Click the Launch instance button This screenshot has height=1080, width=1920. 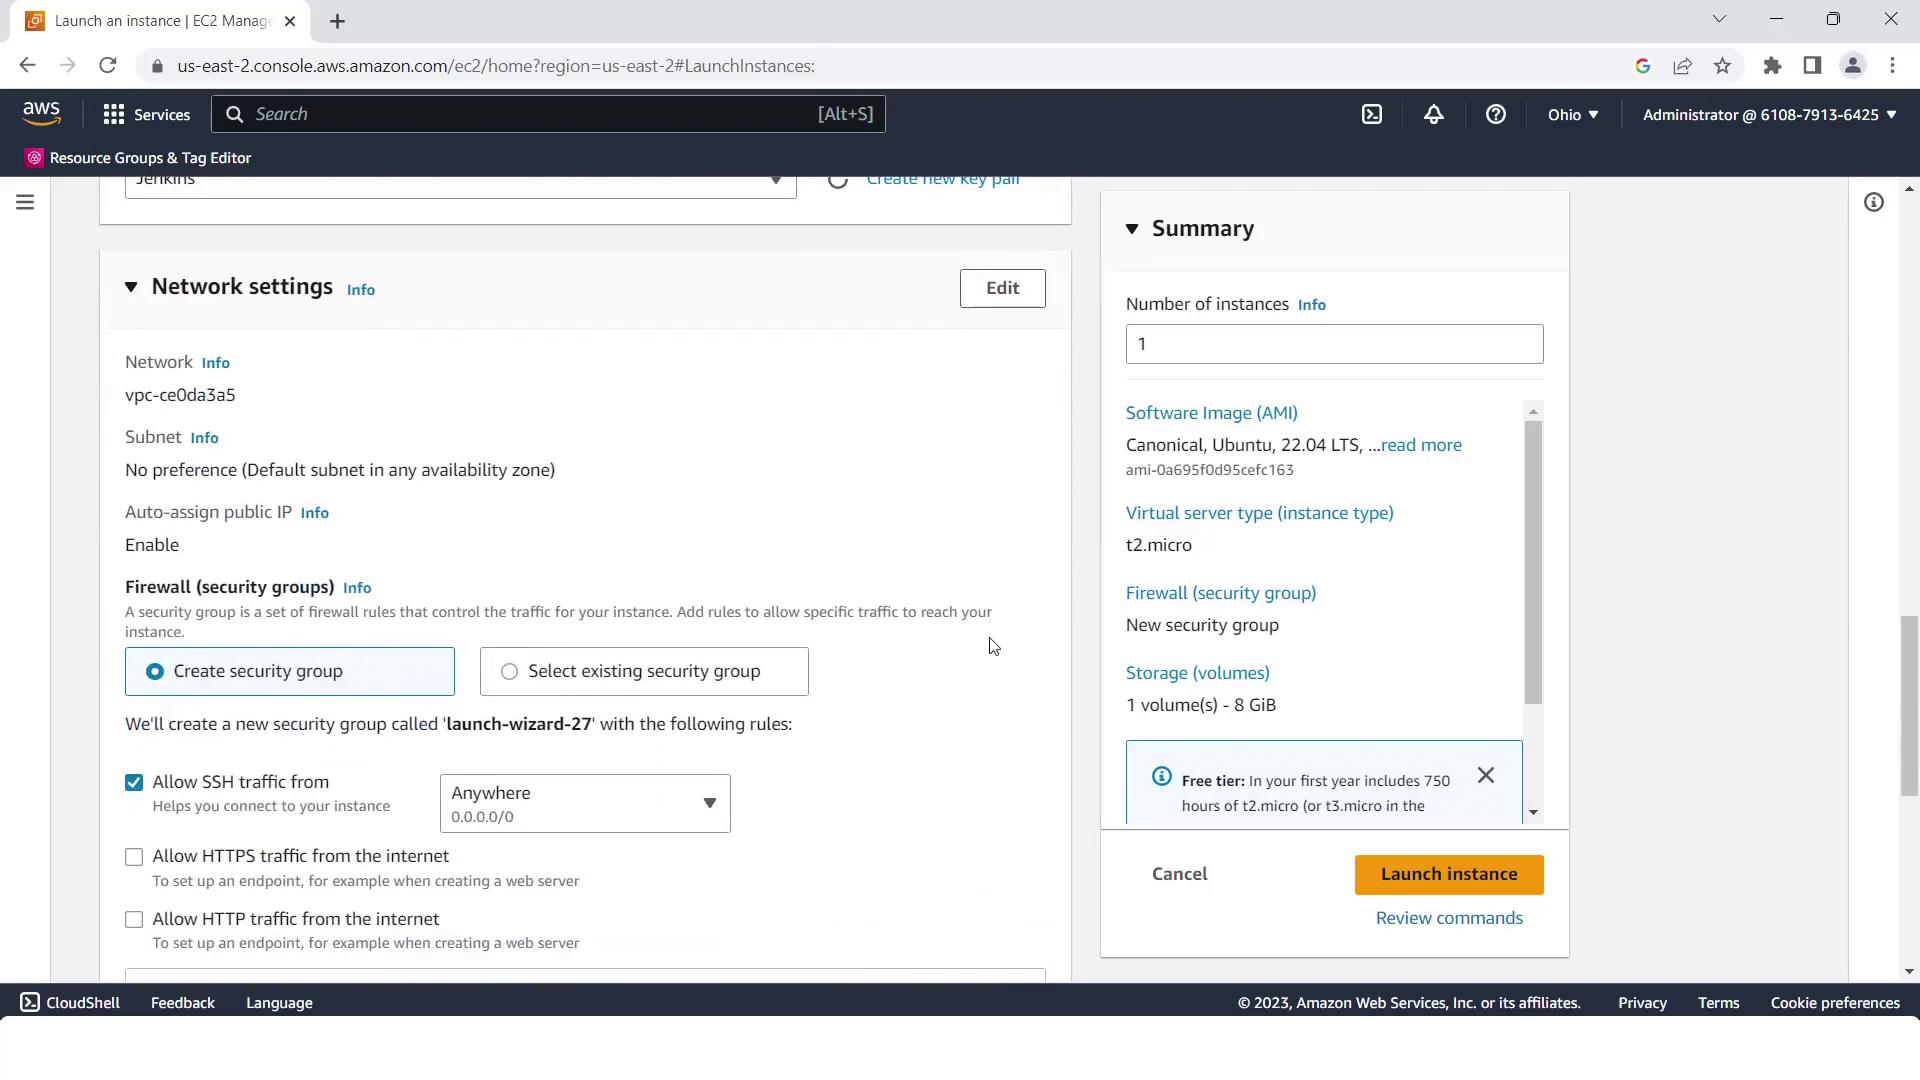point(1449,875)
